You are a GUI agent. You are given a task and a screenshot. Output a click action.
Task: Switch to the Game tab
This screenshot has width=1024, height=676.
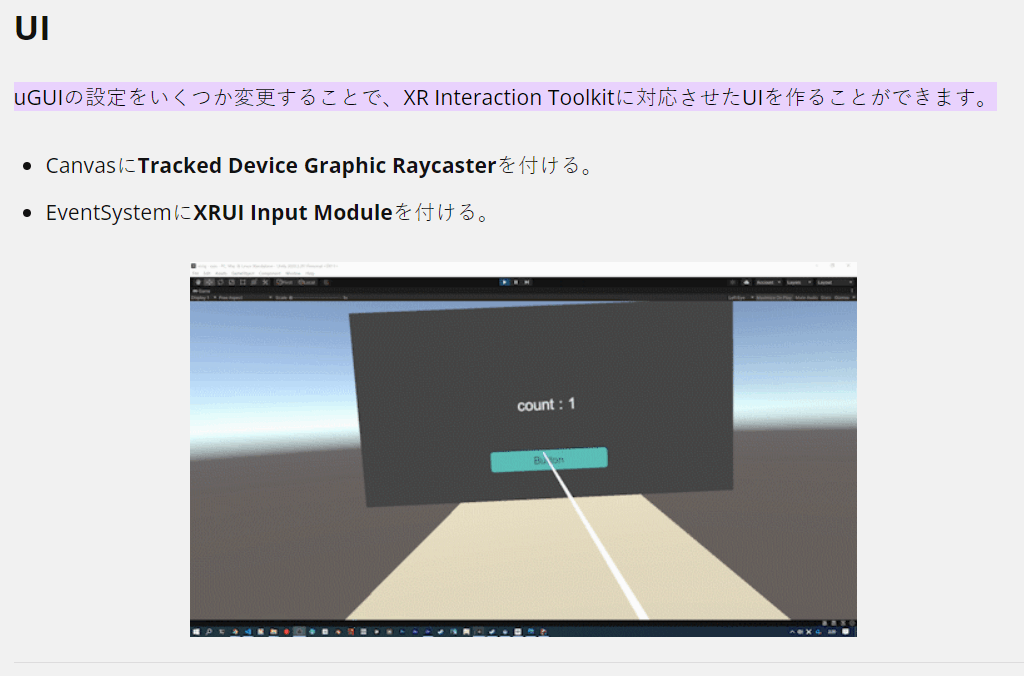point(201,291)
